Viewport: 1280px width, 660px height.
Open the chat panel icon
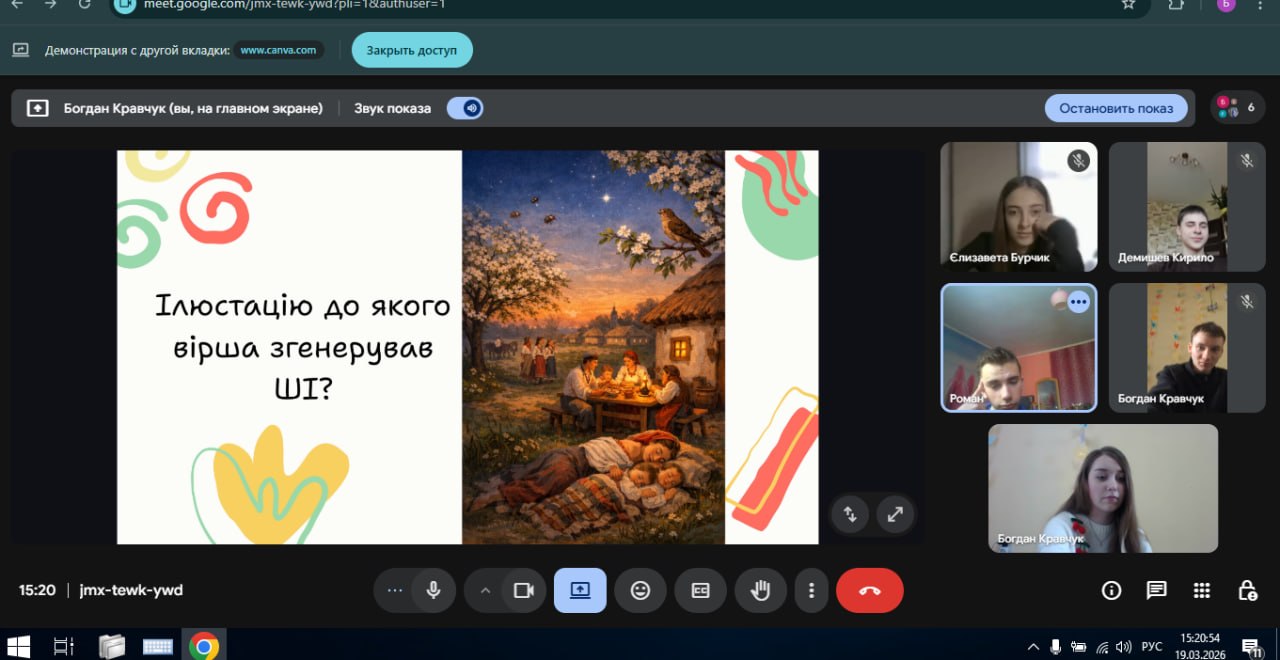coord(1156,590)
